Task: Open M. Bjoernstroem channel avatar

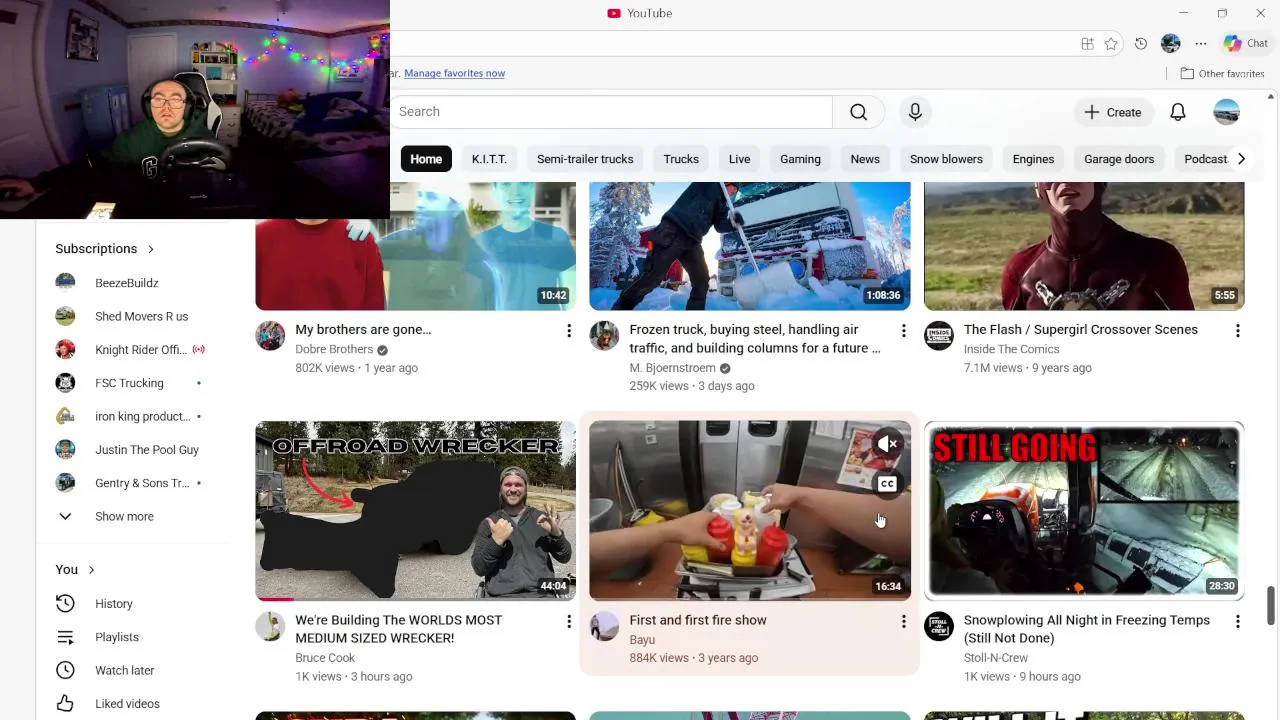Action: pyautogui.click(x=604, y=336)
